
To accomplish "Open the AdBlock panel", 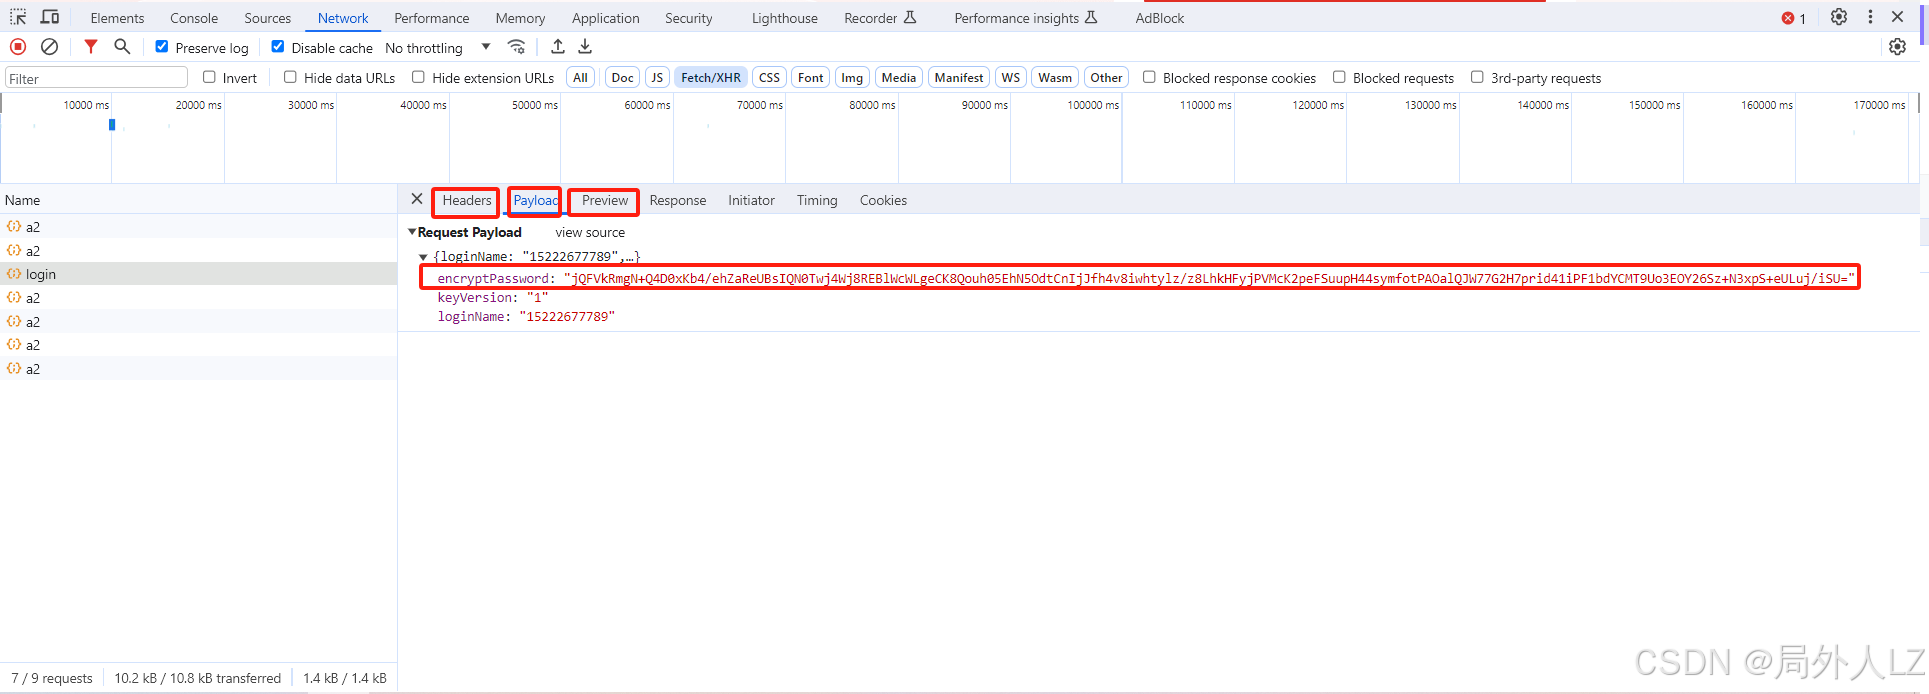I will pyautogui.click(x=1160, y=18).
